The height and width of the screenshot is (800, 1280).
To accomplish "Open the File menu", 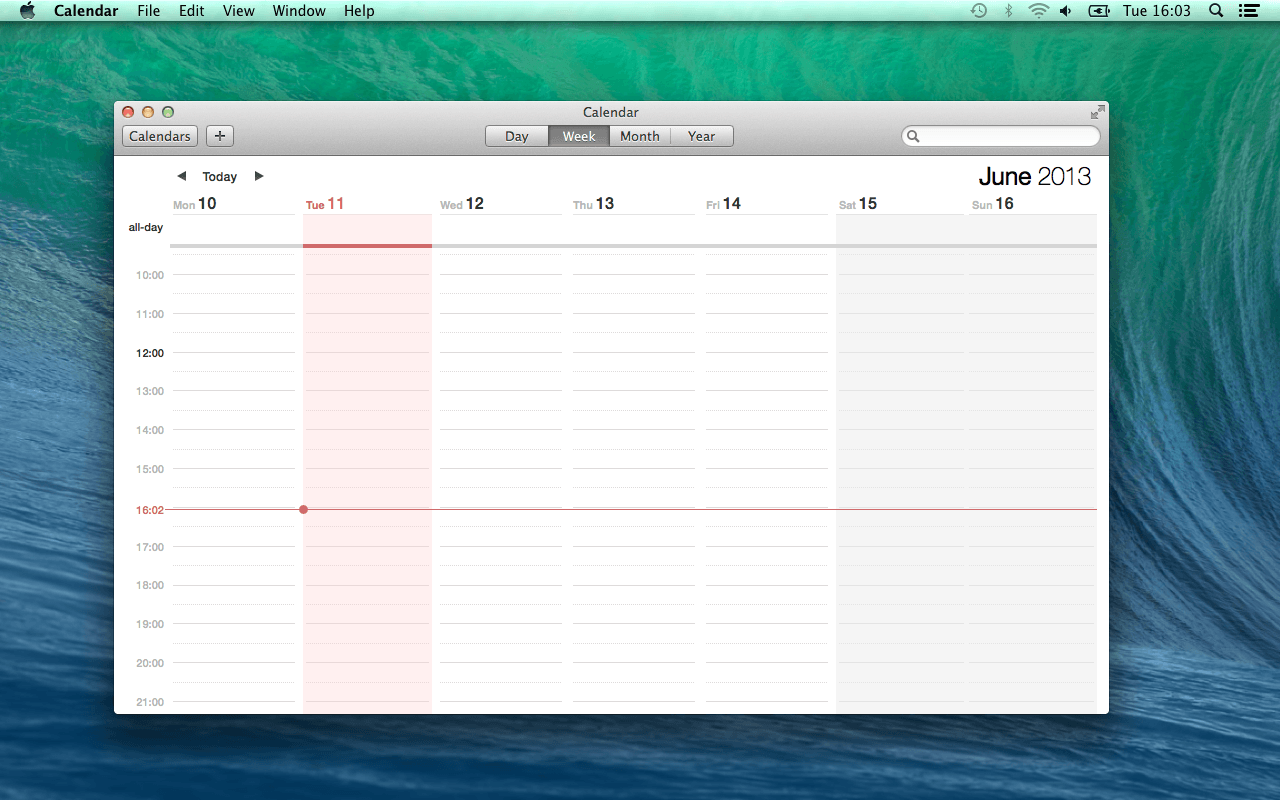I will pos(148,11).
